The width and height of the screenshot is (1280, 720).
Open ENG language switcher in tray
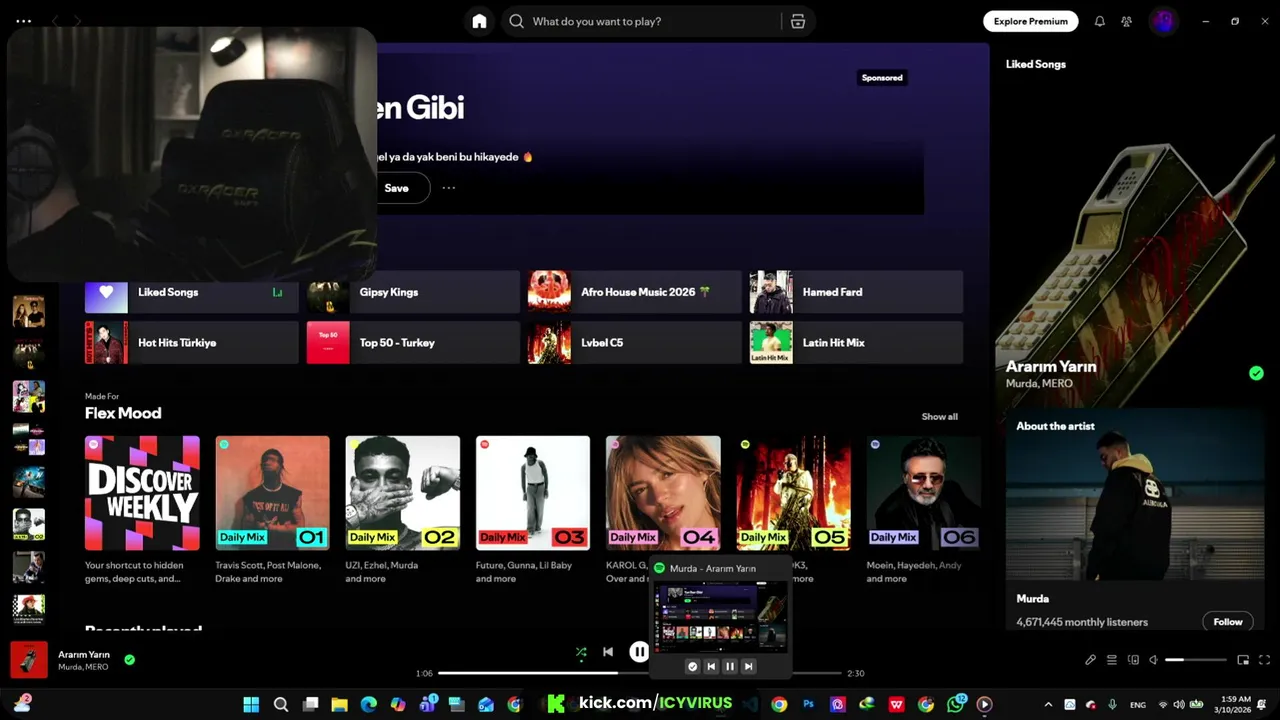click(x=1138, y=705)
